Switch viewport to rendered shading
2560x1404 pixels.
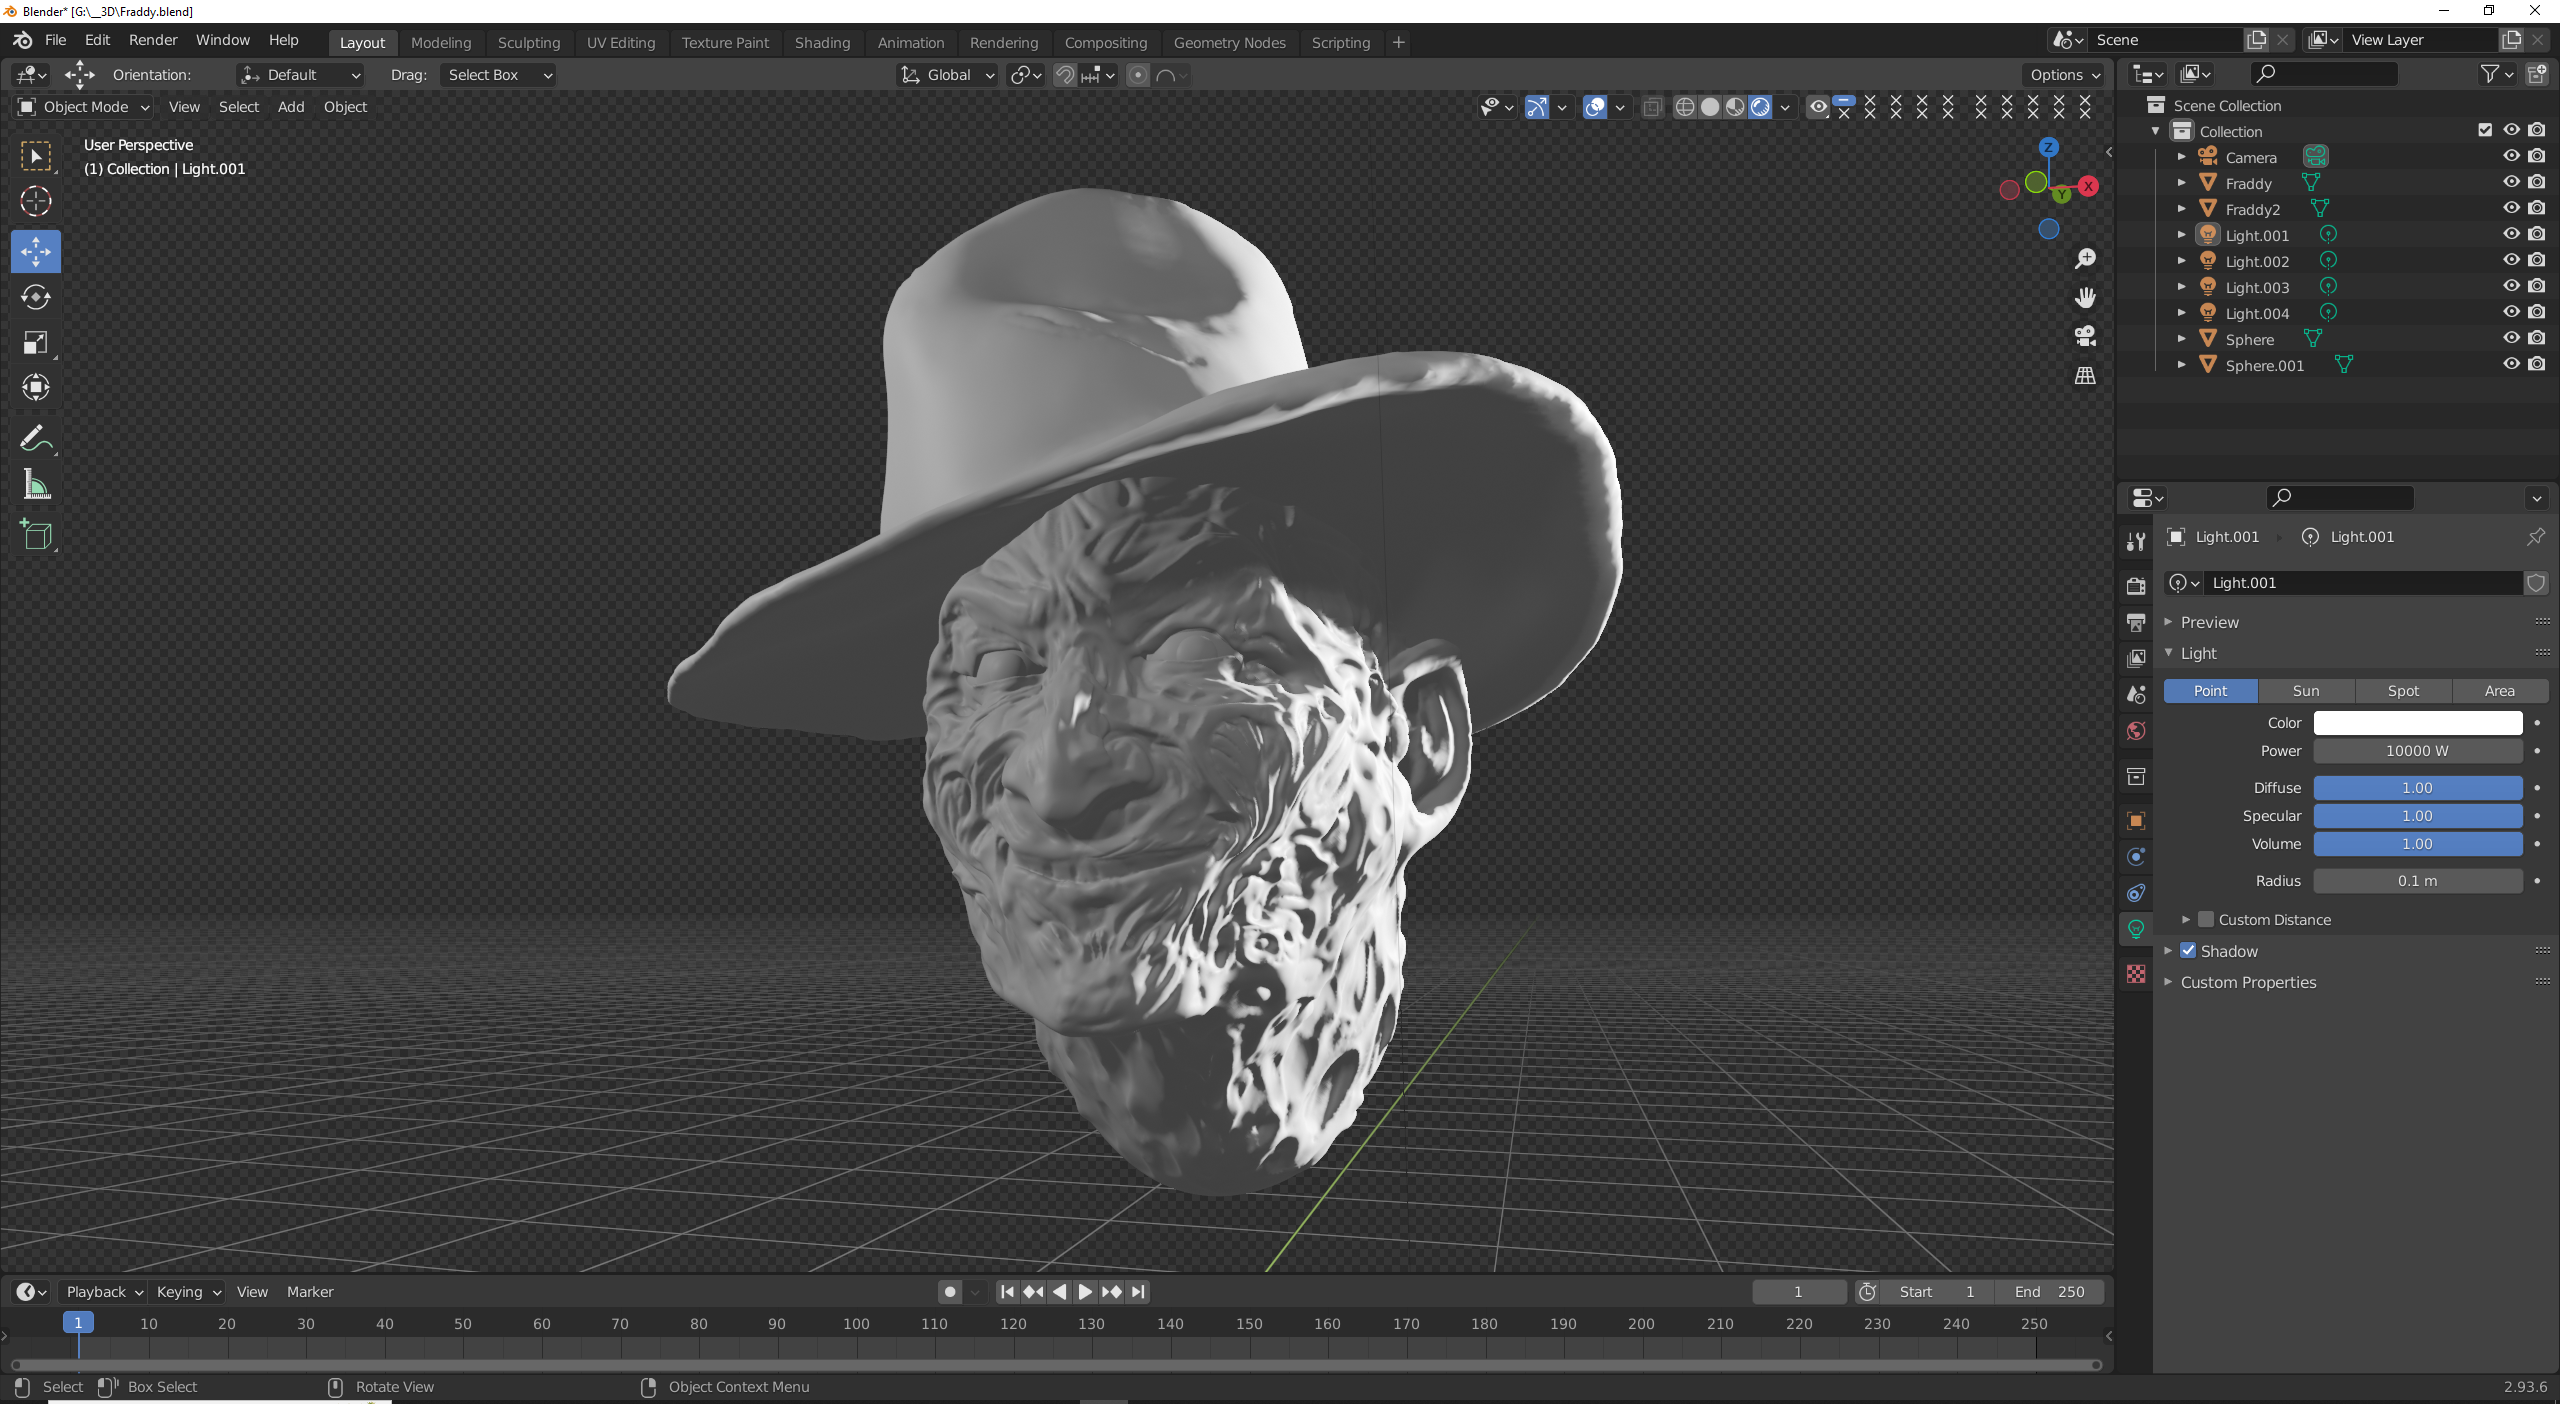1760,107
